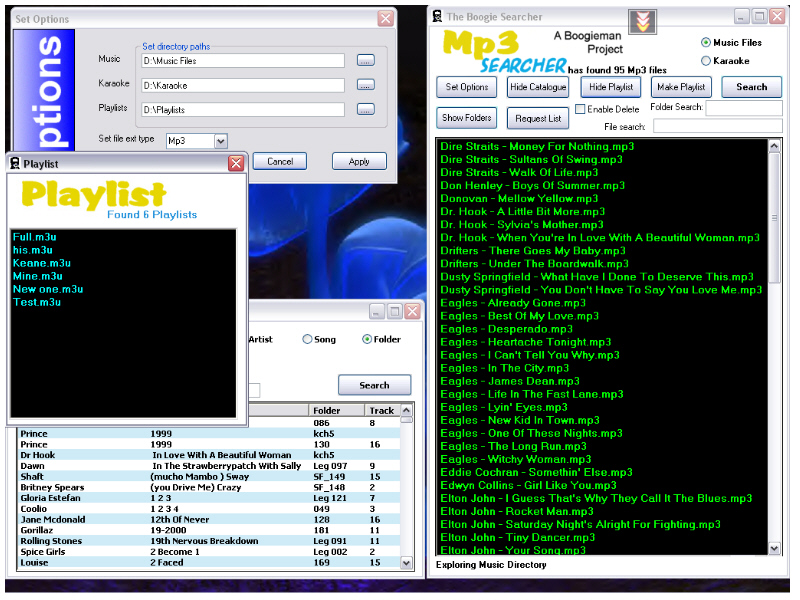Click the browse button for Karaoke directory
Image resolution: width=800 pixels, height=600 pixels.
click(x=366, y=85)
